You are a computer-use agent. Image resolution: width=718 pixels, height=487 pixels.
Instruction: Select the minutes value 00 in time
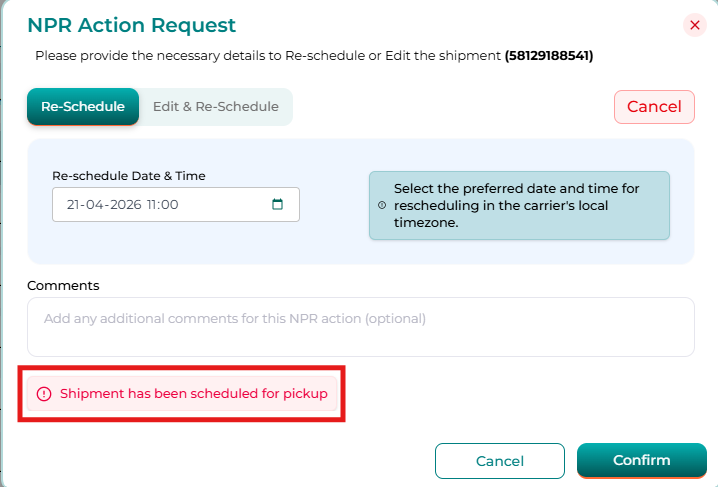point(169,205)
